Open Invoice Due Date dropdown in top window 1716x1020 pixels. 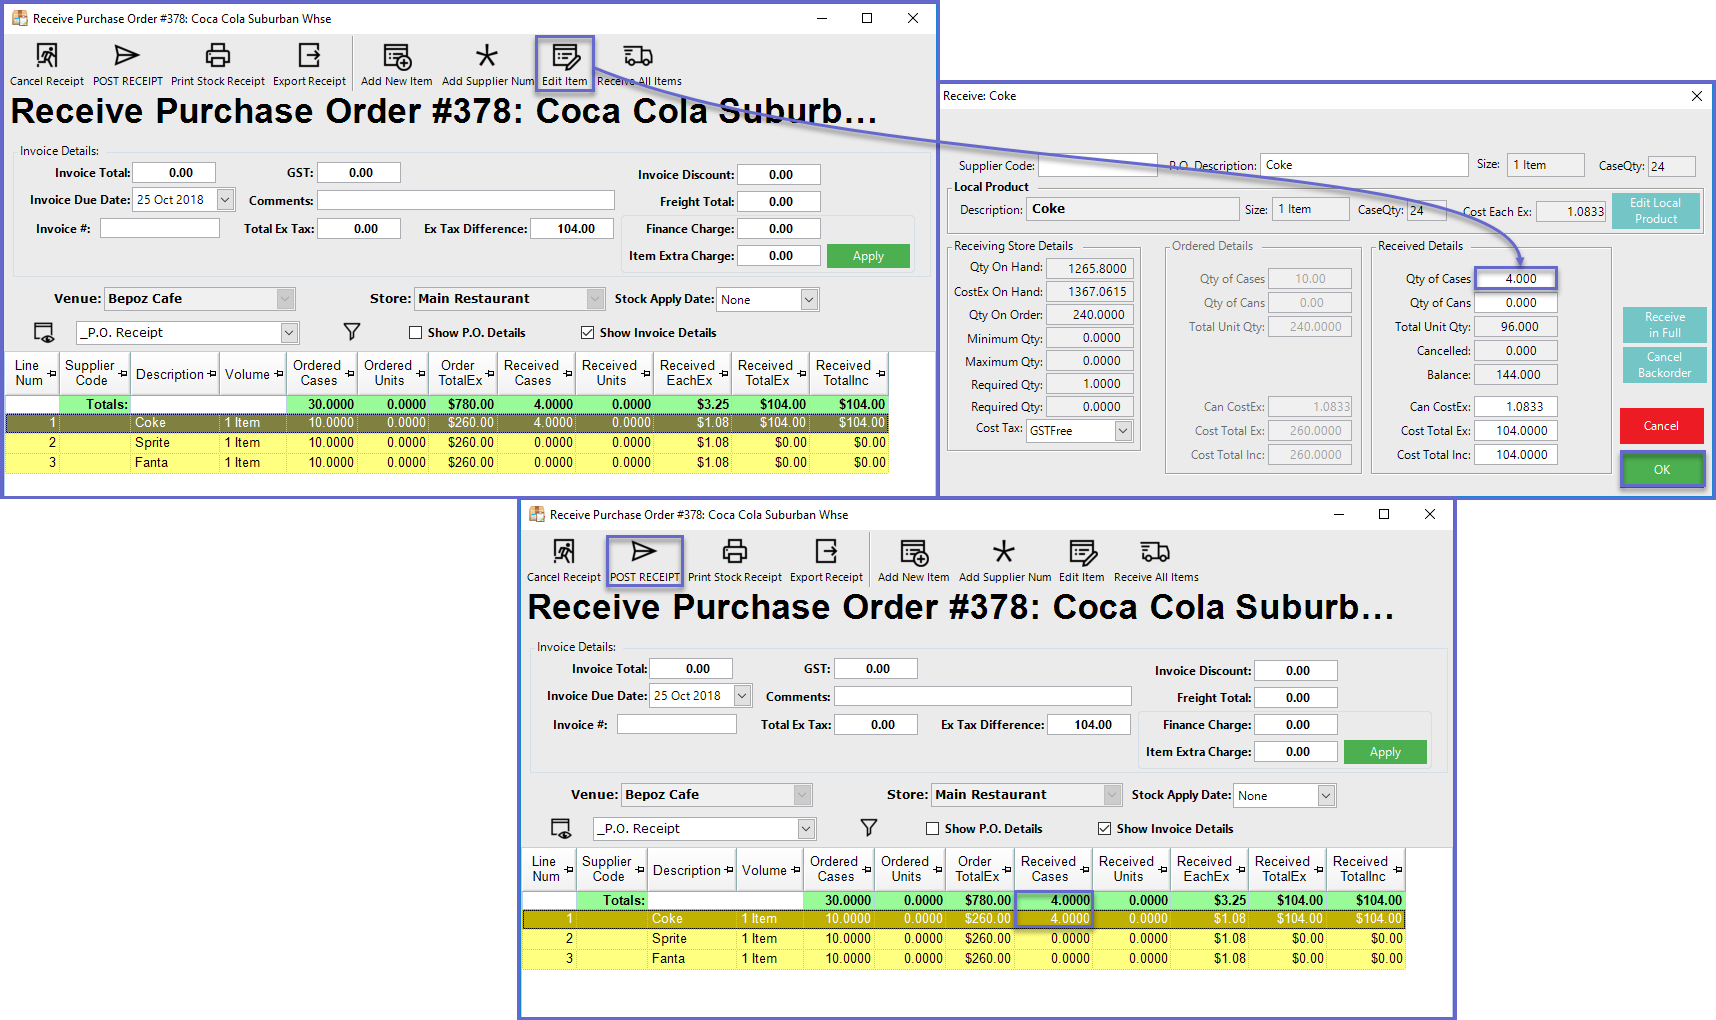tap(226, 200)
